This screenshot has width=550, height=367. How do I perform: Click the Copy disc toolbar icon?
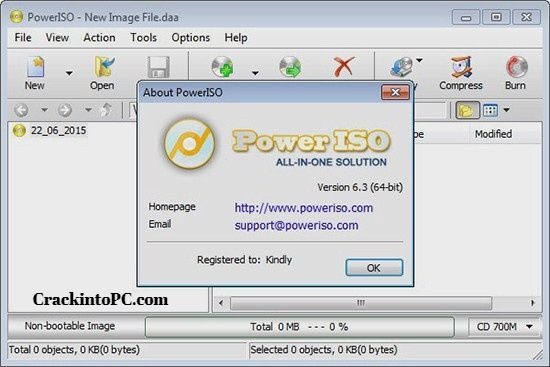pos(402,67)
